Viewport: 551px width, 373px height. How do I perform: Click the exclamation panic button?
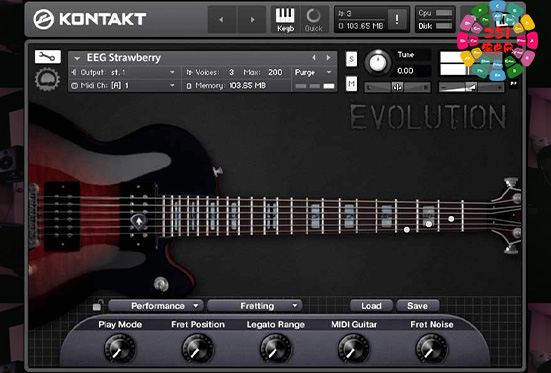(x=397, y=19)
